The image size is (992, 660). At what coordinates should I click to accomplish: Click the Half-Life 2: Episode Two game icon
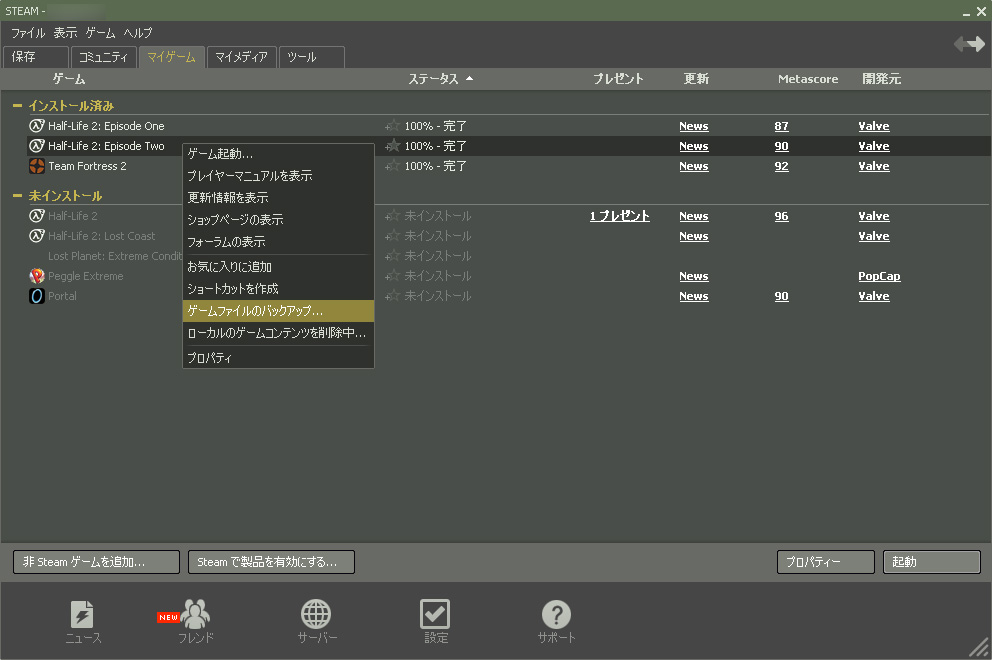click(x=37, y=146)
